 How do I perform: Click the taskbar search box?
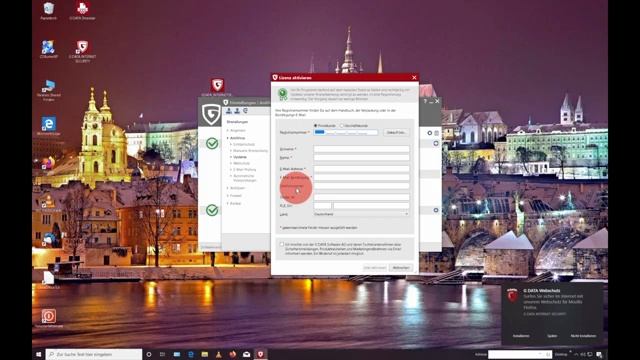coord(94,354)
